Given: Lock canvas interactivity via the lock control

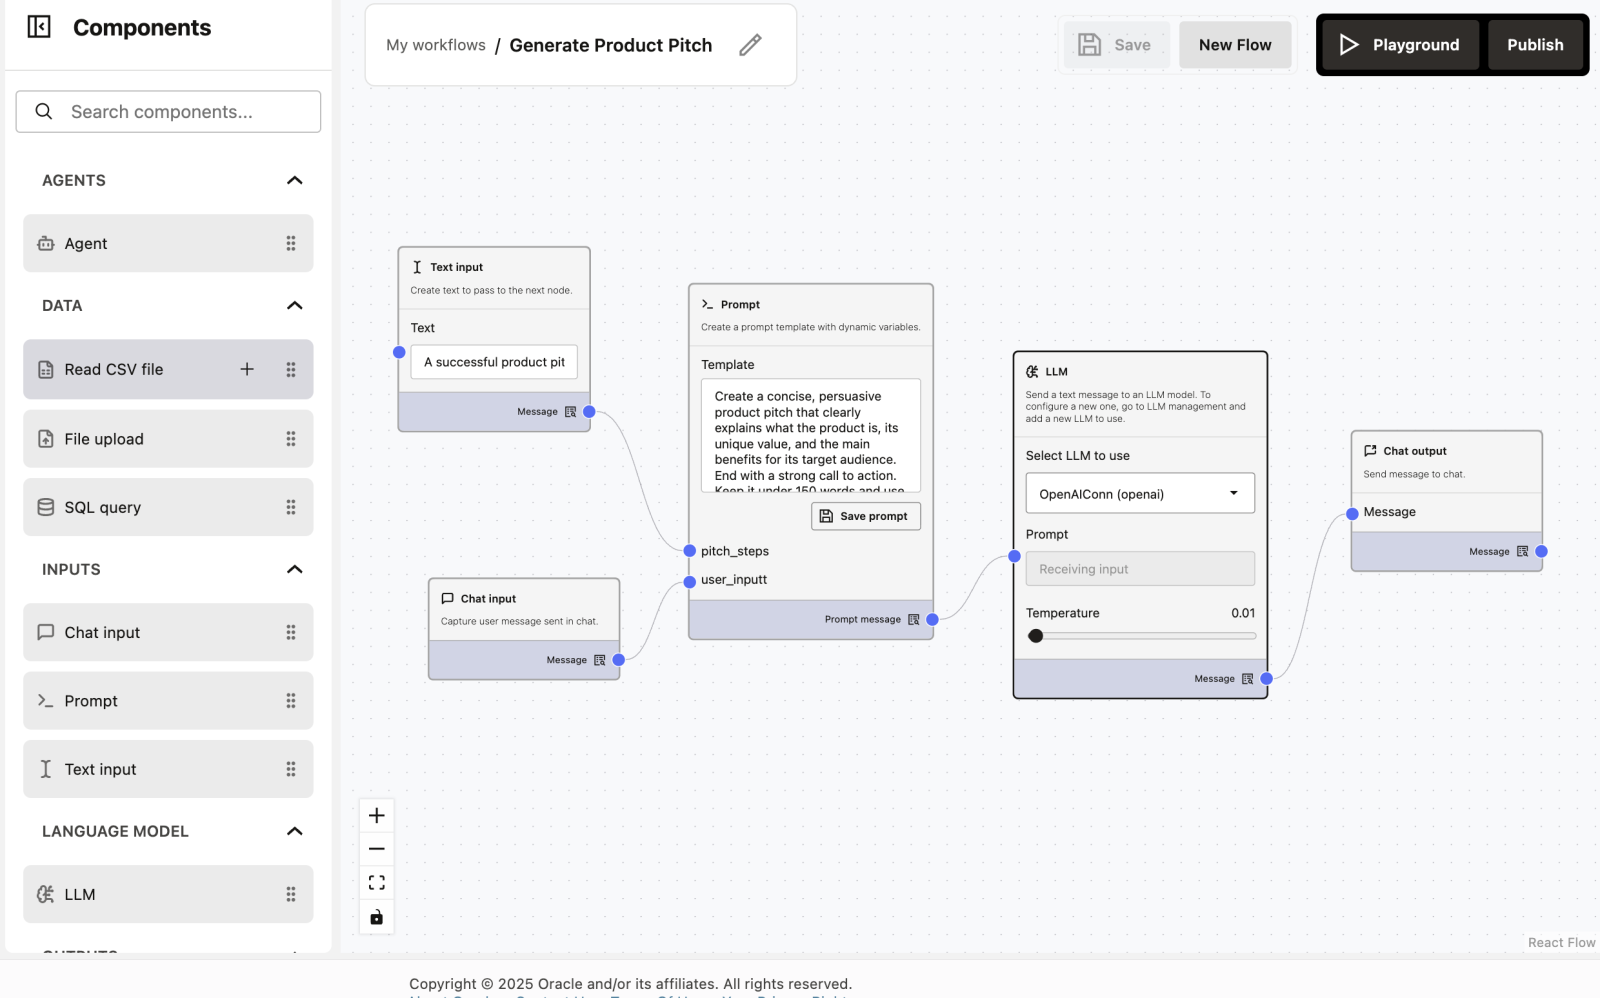Looking at the screenshot, I should 376,916.
